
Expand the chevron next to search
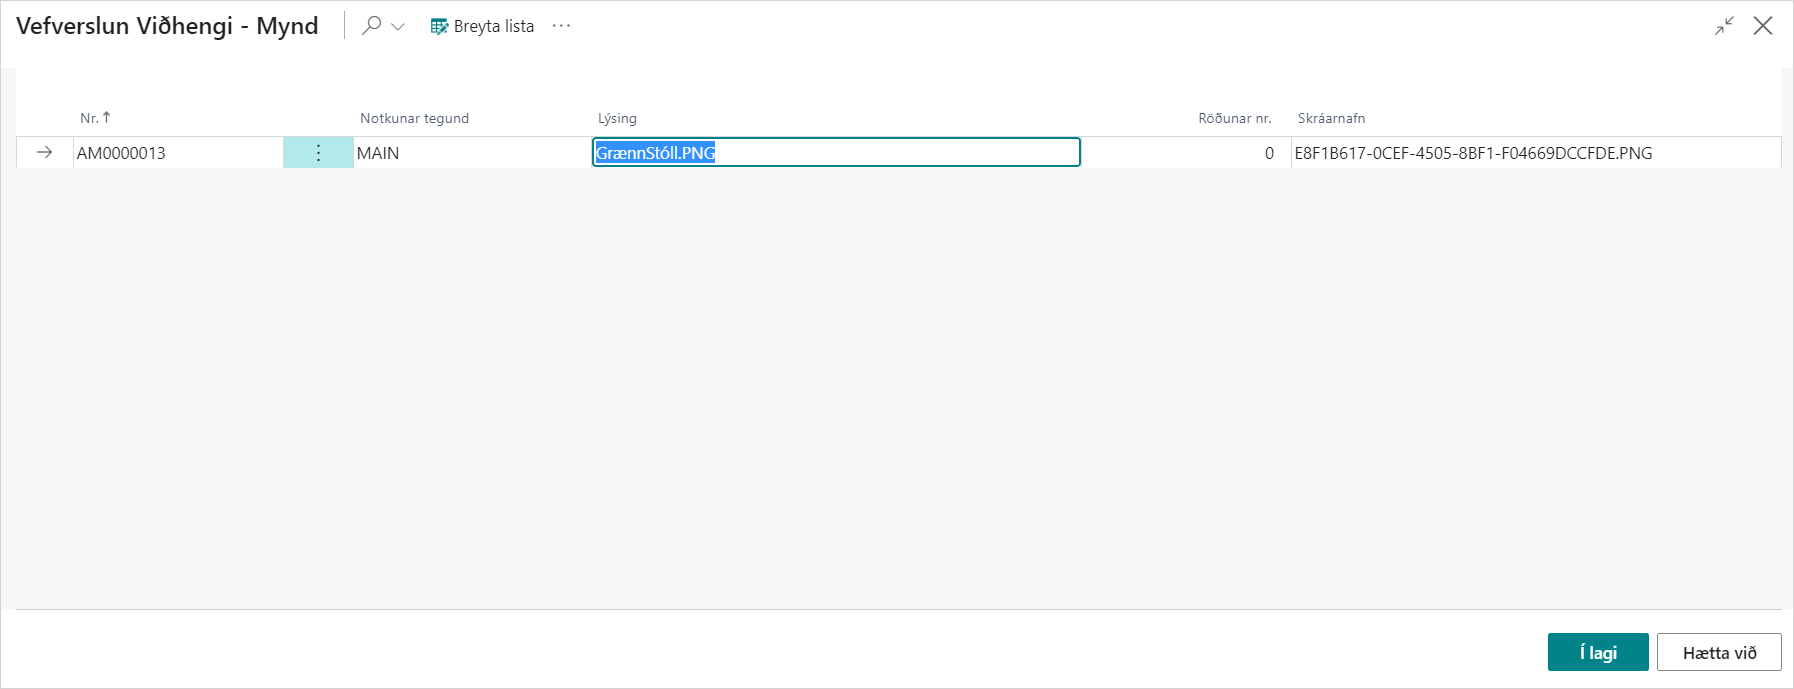(x=398, y=27)
